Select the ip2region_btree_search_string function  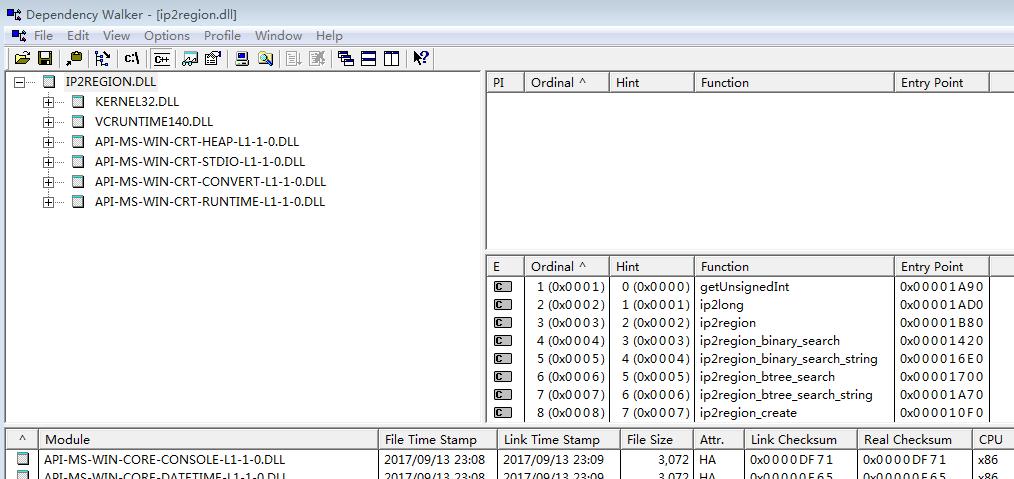point(786,395)
